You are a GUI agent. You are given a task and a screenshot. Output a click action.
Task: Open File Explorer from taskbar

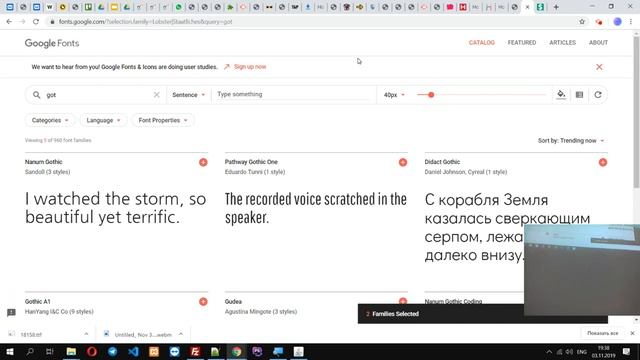[71, 351]
